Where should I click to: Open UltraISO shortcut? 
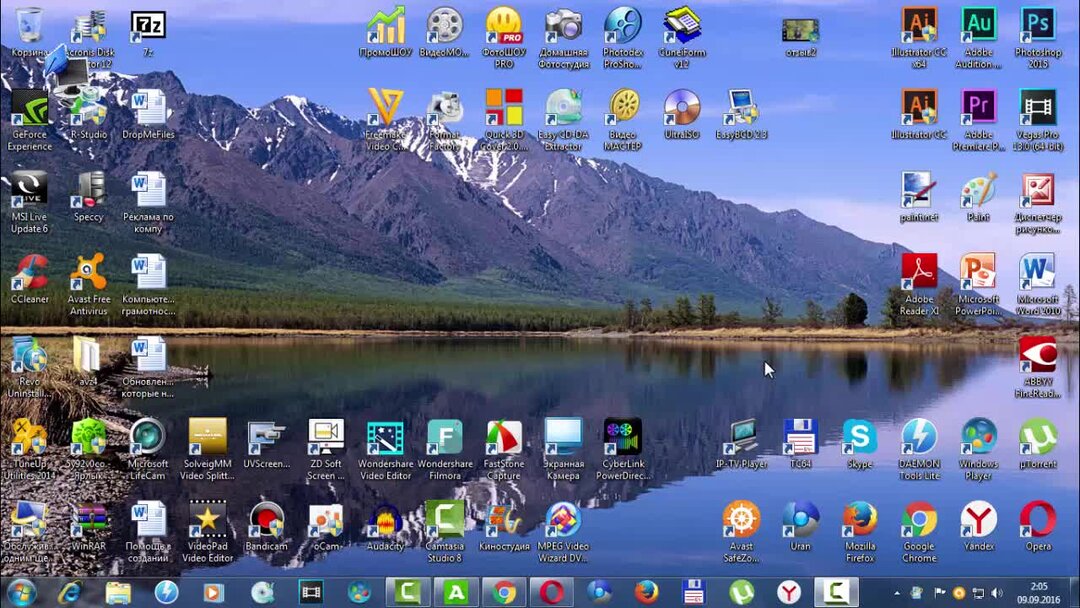click(682, 114)
